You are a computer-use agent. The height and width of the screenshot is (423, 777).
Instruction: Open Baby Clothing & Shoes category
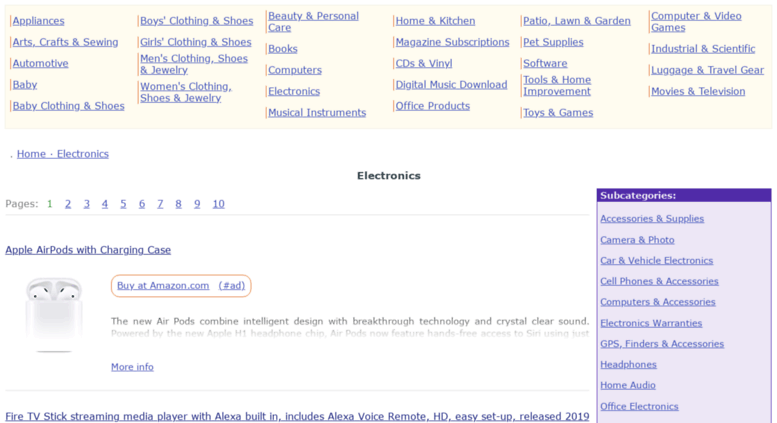click(x=68, y=106)
